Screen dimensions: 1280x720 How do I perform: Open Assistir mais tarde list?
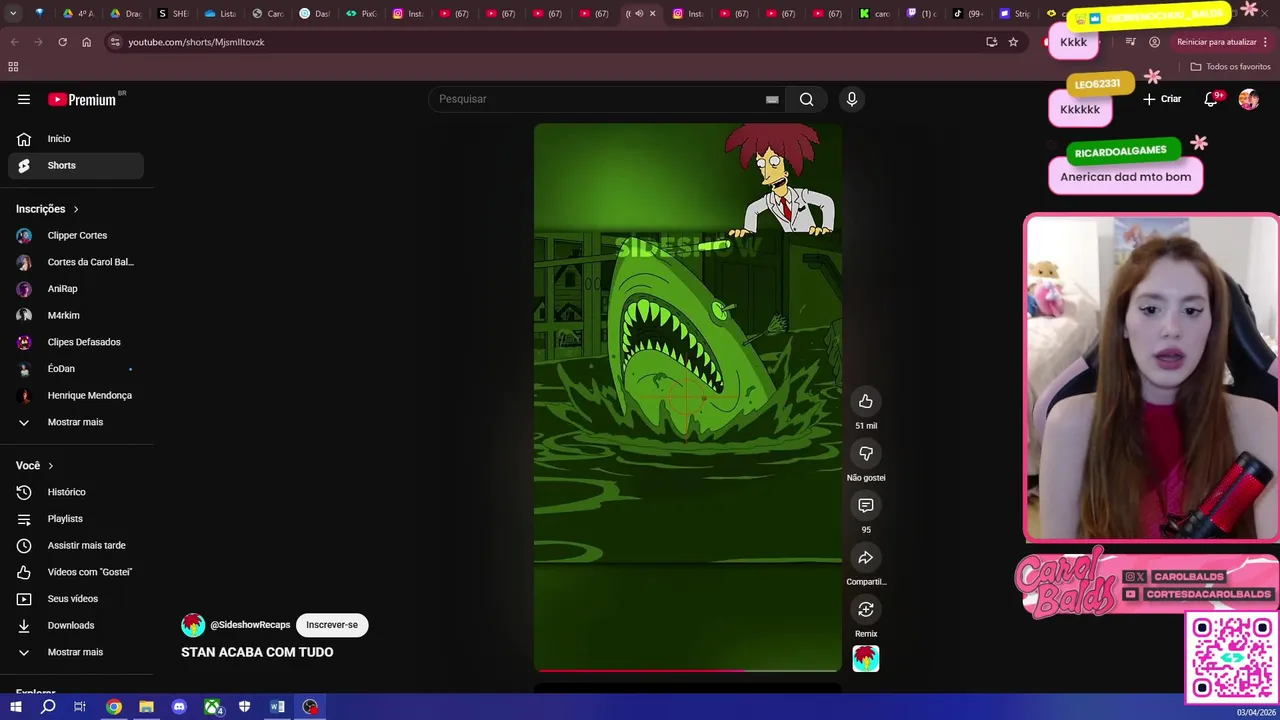click(x=76, y=545)
